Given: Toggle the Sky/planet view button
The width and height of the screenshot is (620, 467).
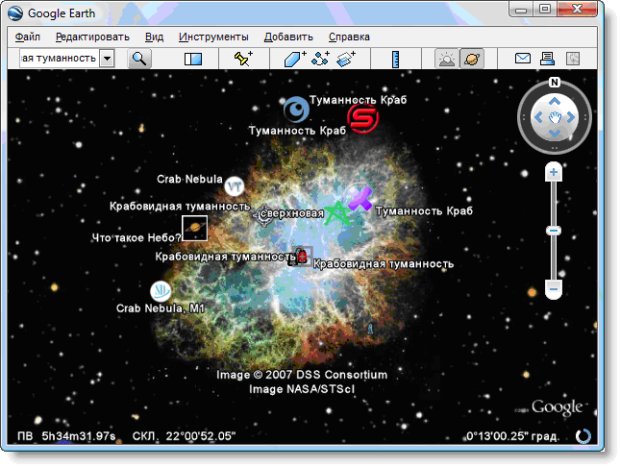Looking at the screenshot, I should coord(472,59).
